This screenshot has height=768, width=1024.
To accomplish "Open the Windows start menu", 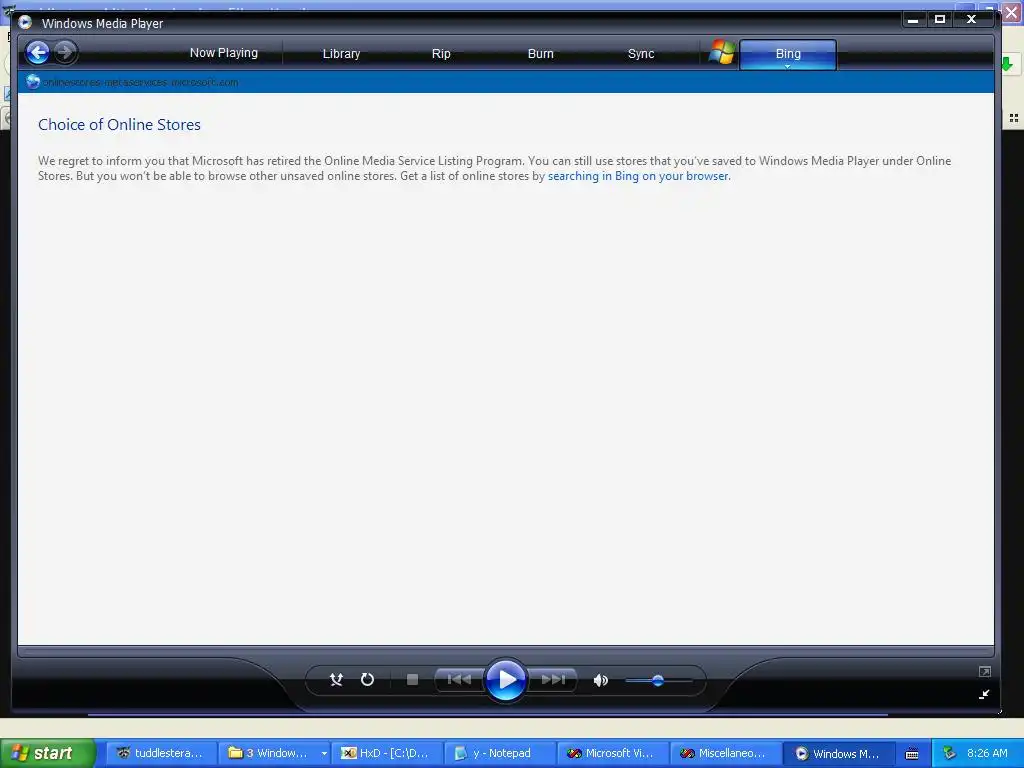I will click(x=48, y=753).
